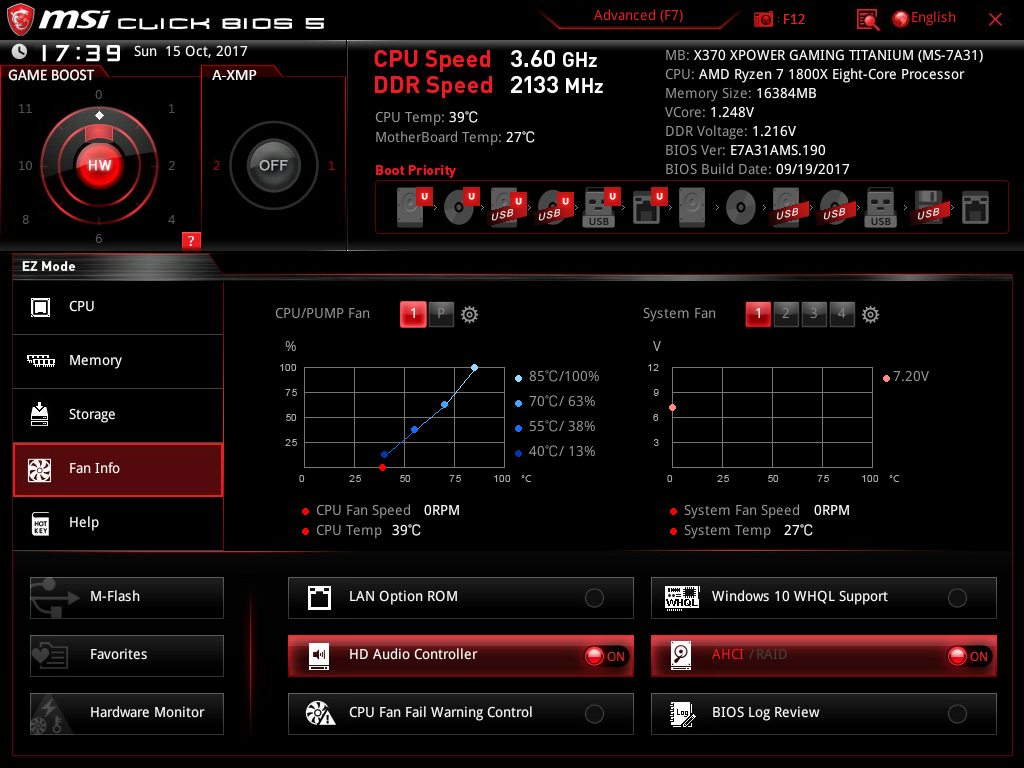Select System Fan 3

(x=814, y=314)
